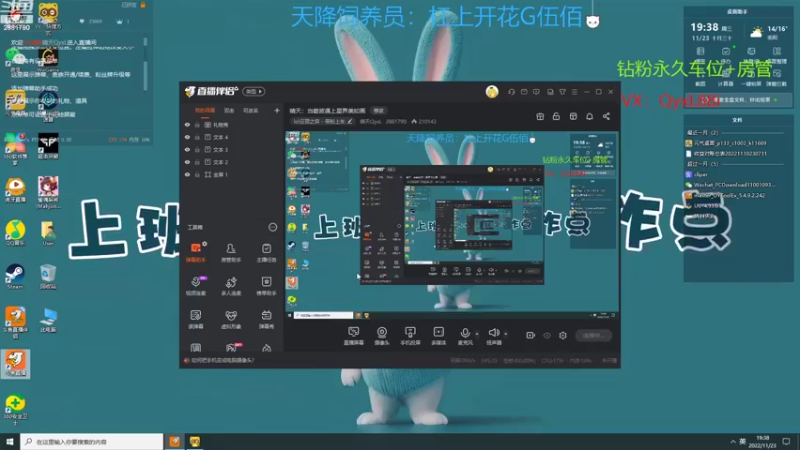Toggle lock on the 文本 4 layer

pos(197,137)
